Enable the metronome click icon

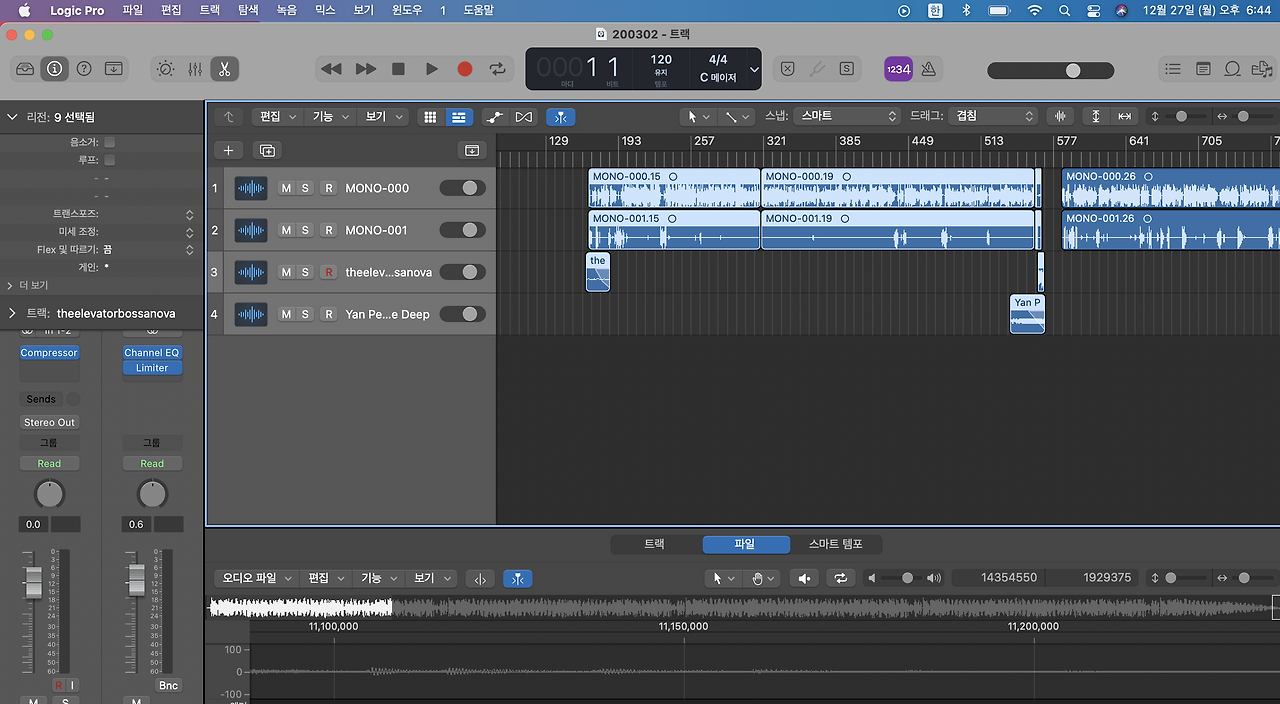click(928, 69)
